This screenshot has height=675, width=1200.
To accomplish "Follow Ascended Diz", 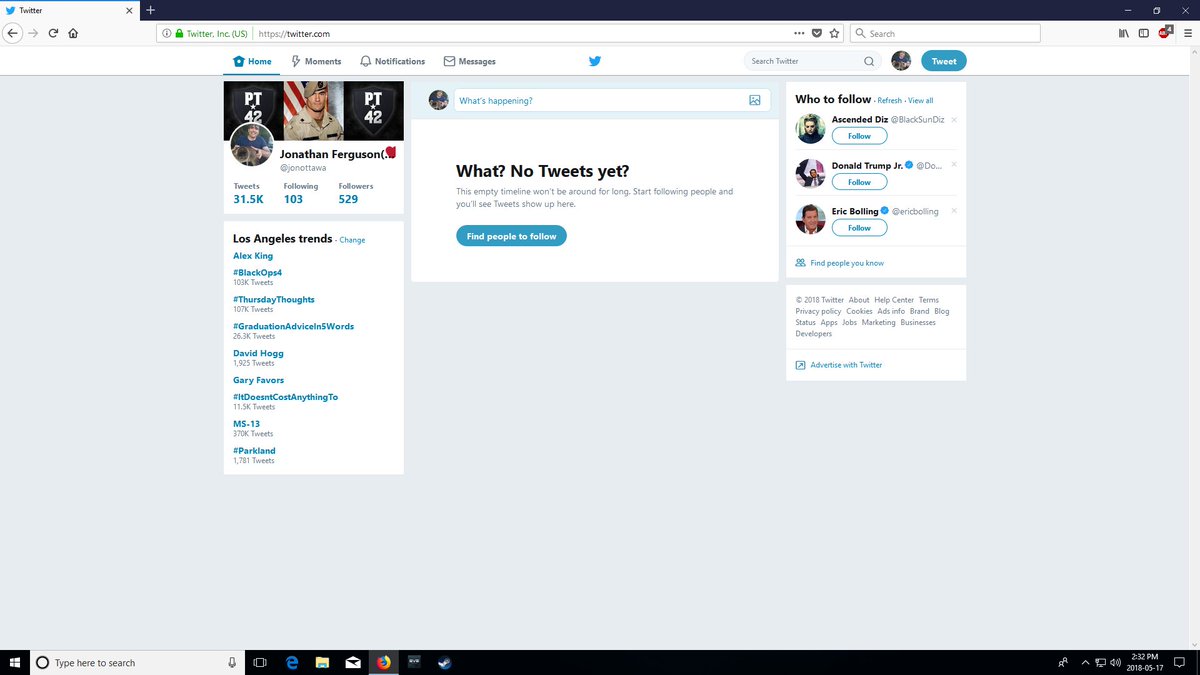I will pos(859,136).
